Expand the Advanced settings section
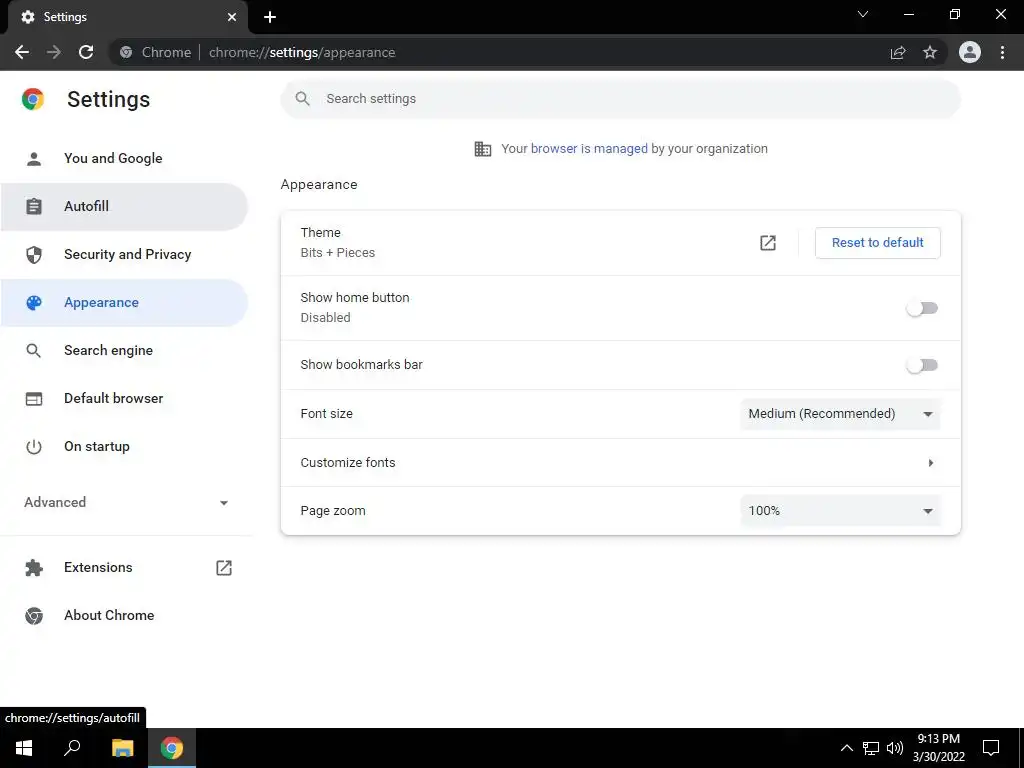1024x768 pixels. pyautogui.click(x=124, y=502)
